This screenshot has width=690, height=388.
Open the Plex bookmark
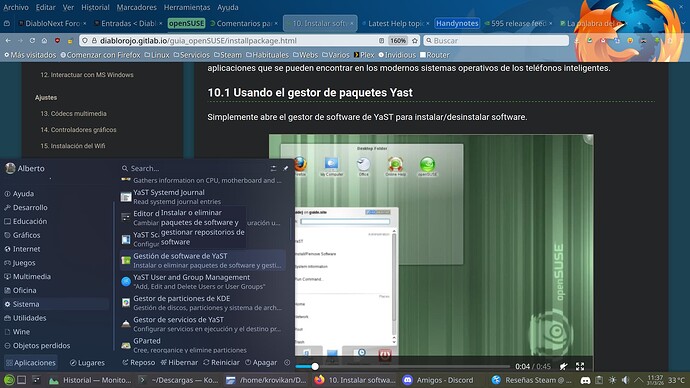click(x=364, y=55)
